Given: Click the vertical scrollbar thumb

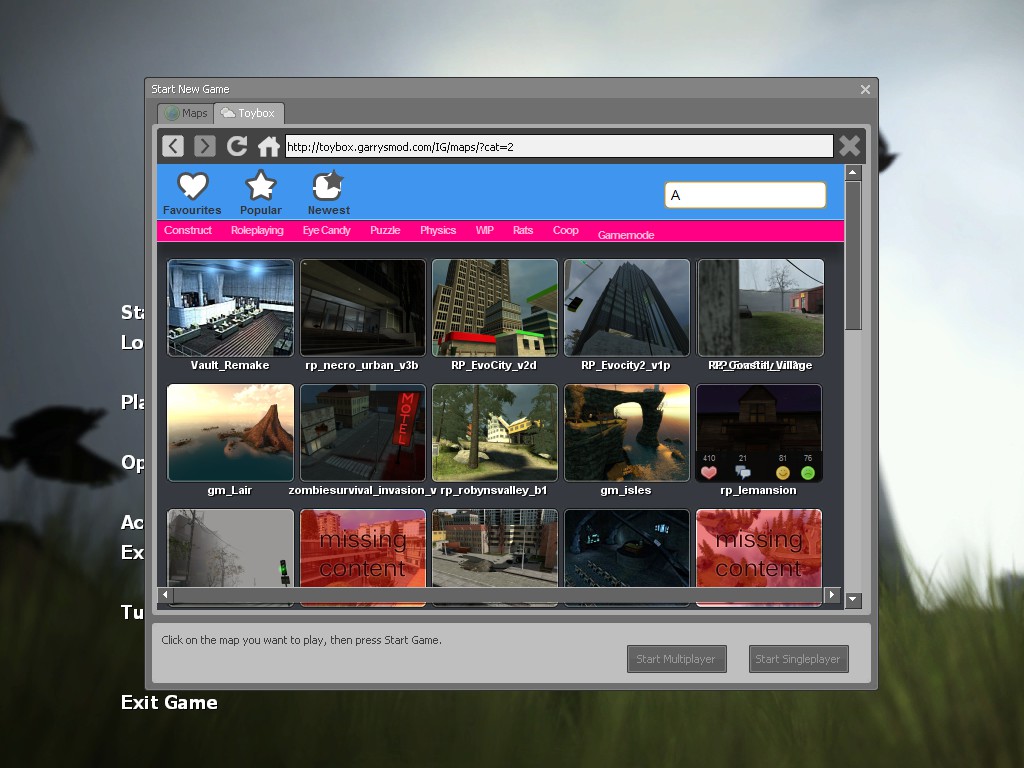Looking at the screenshot, I should click(x=852, y=255).
